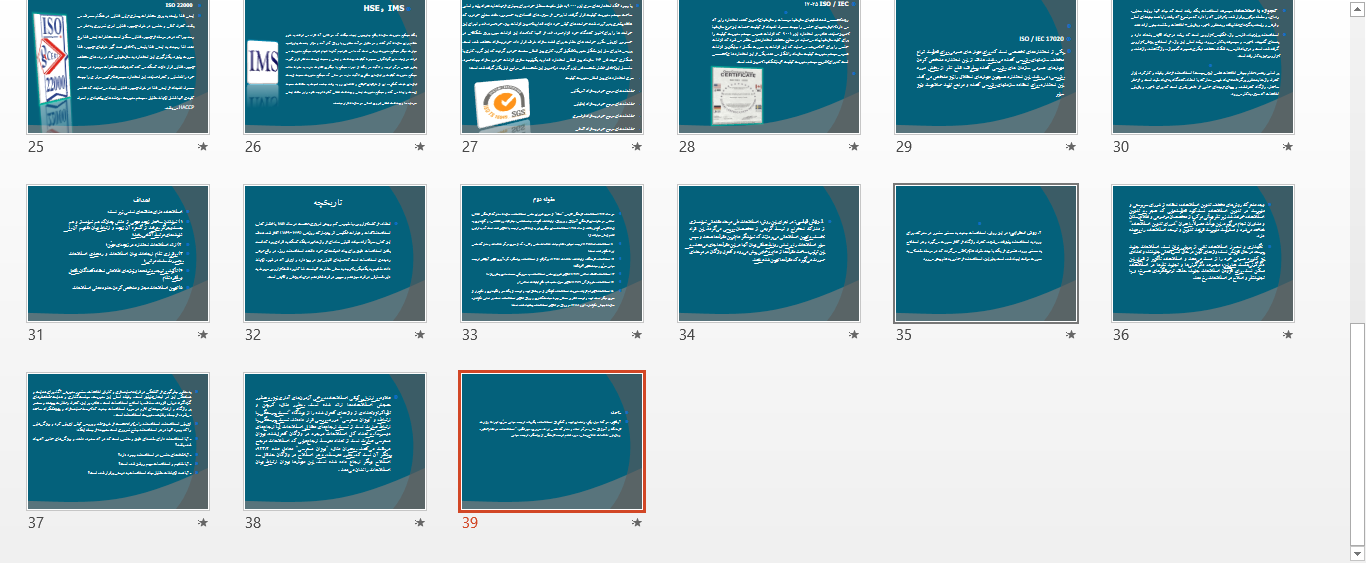
Task: Click the animation star icon under slide 35
Action: pyautogui.click(x=1071, y=335)
